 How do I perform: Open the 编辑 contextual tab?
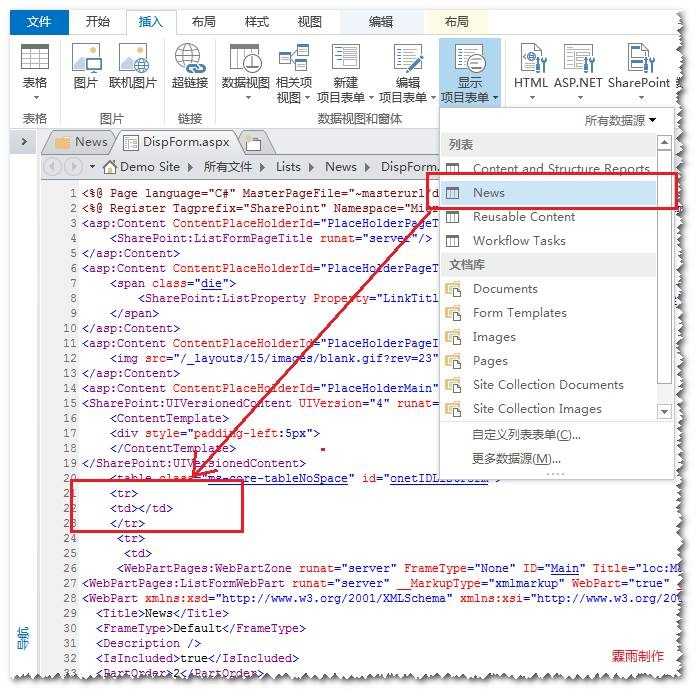[x=381, y=21]
